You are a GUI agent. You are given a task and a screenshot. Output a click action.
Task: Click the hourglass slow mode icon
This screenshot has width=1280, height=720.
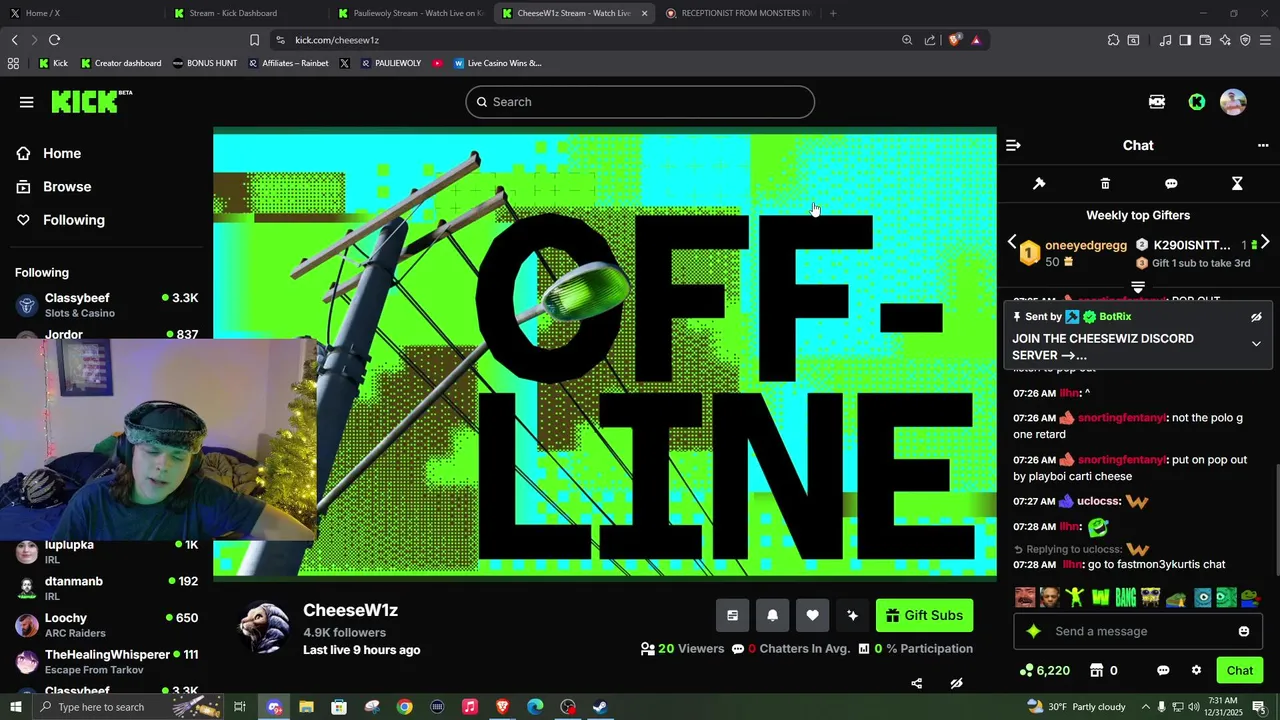(x=1237, y=184)
